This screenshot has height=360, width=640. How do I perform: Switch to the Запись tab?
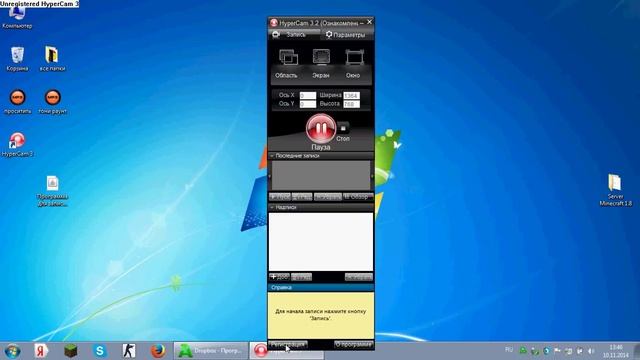coord(294,35)
